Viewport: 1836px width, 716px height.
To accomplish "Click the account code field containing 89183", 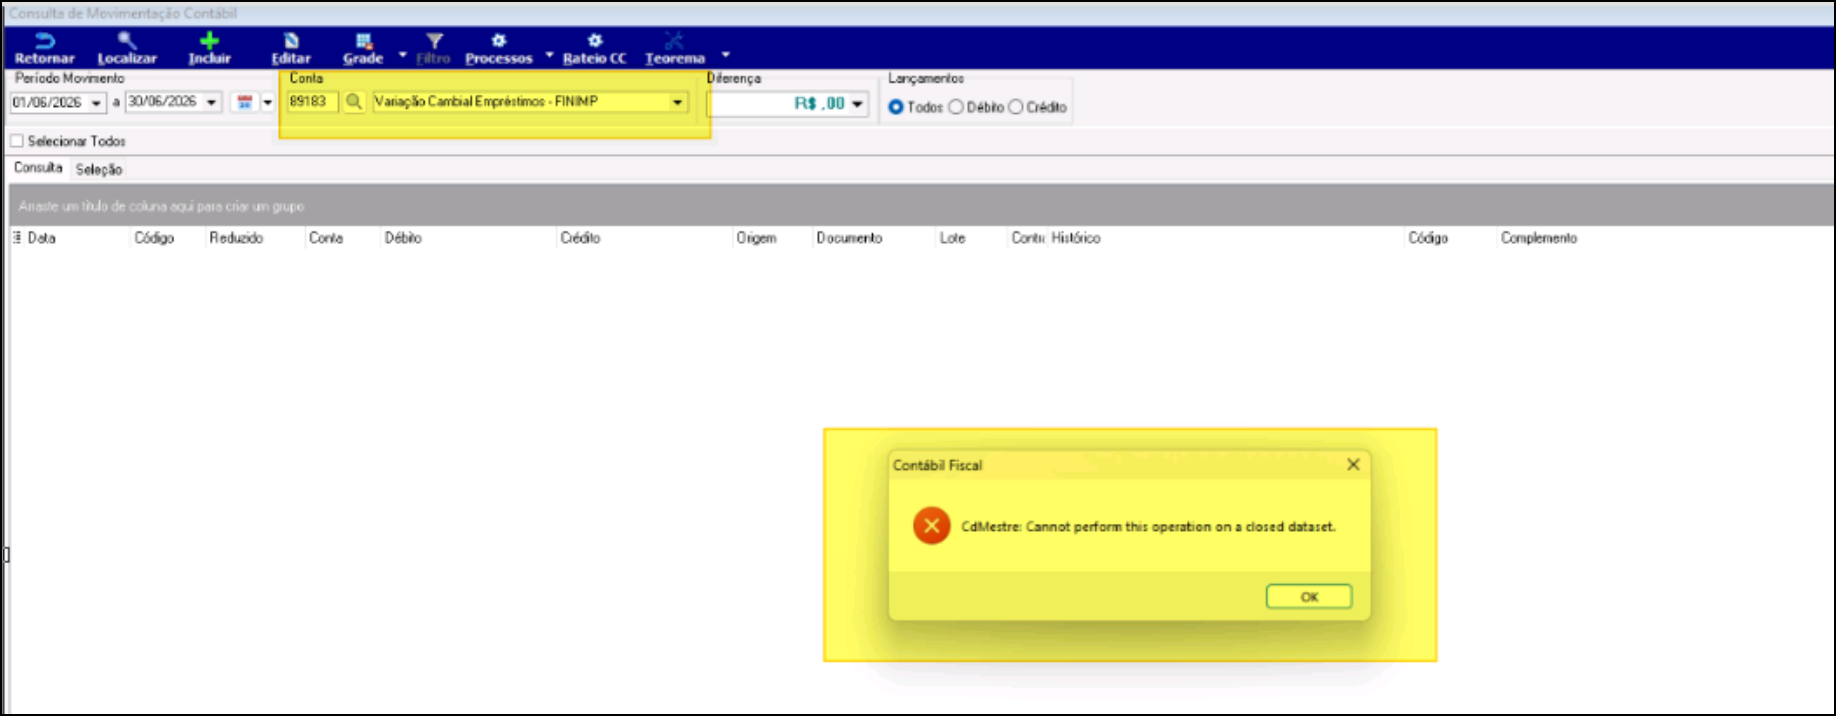I will (312, 102).
